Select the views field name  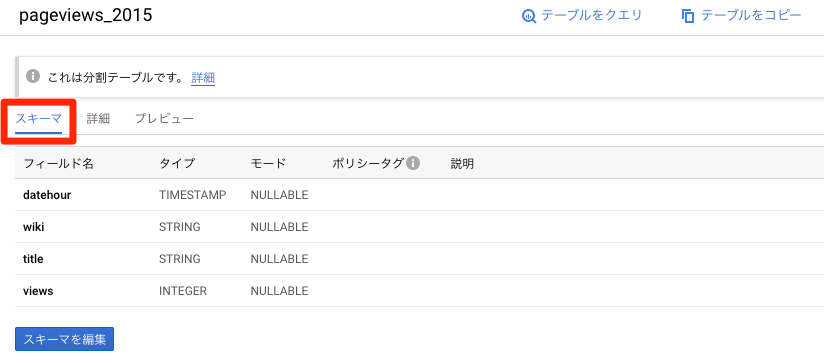pyautogui.click(x=38, y=291)
